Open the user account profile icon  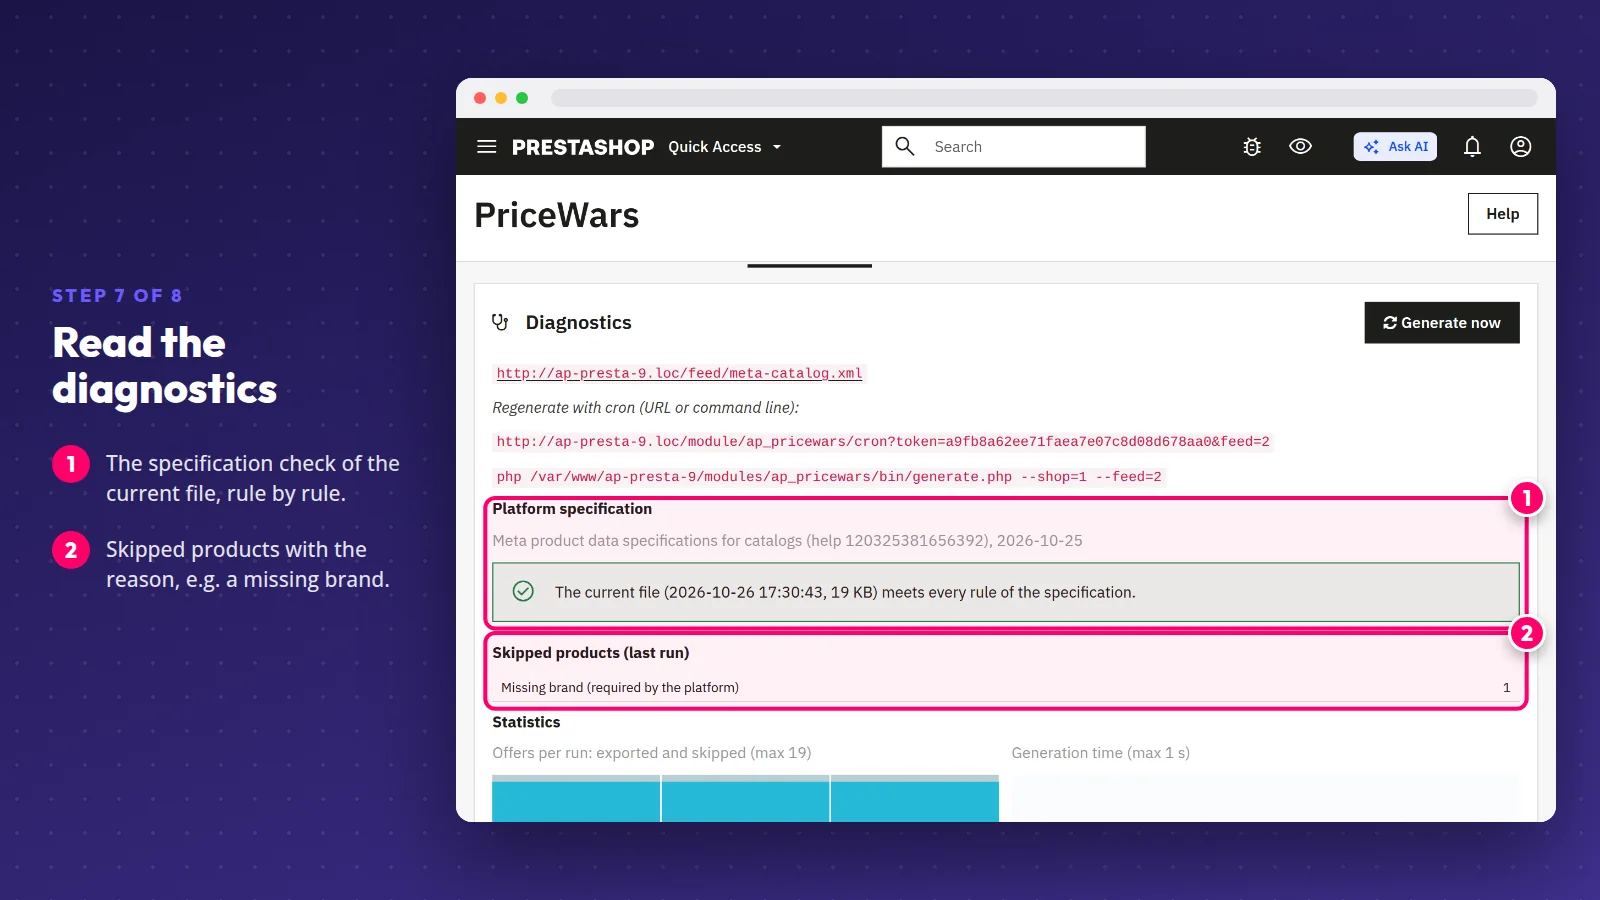click(x=1520, y=147)
